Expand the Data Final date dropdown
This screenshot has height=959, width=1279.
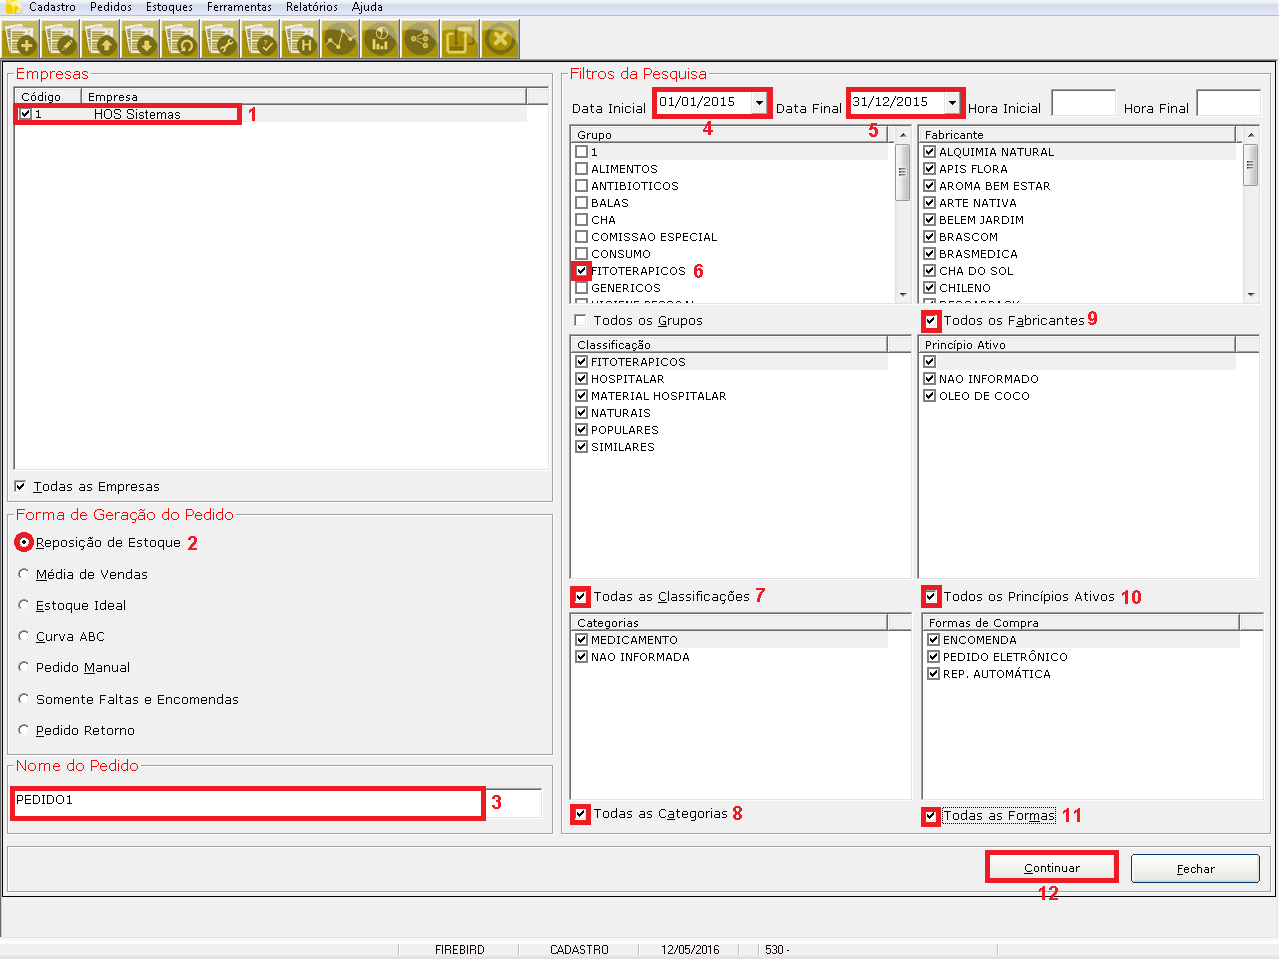[952, 102]
